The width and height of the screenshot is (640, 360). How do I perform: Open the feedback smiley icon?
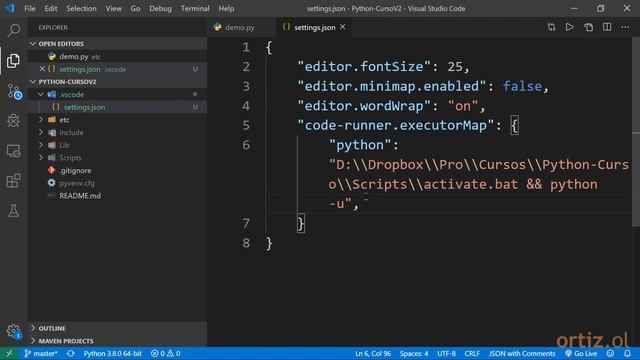(x=610, y=353)
